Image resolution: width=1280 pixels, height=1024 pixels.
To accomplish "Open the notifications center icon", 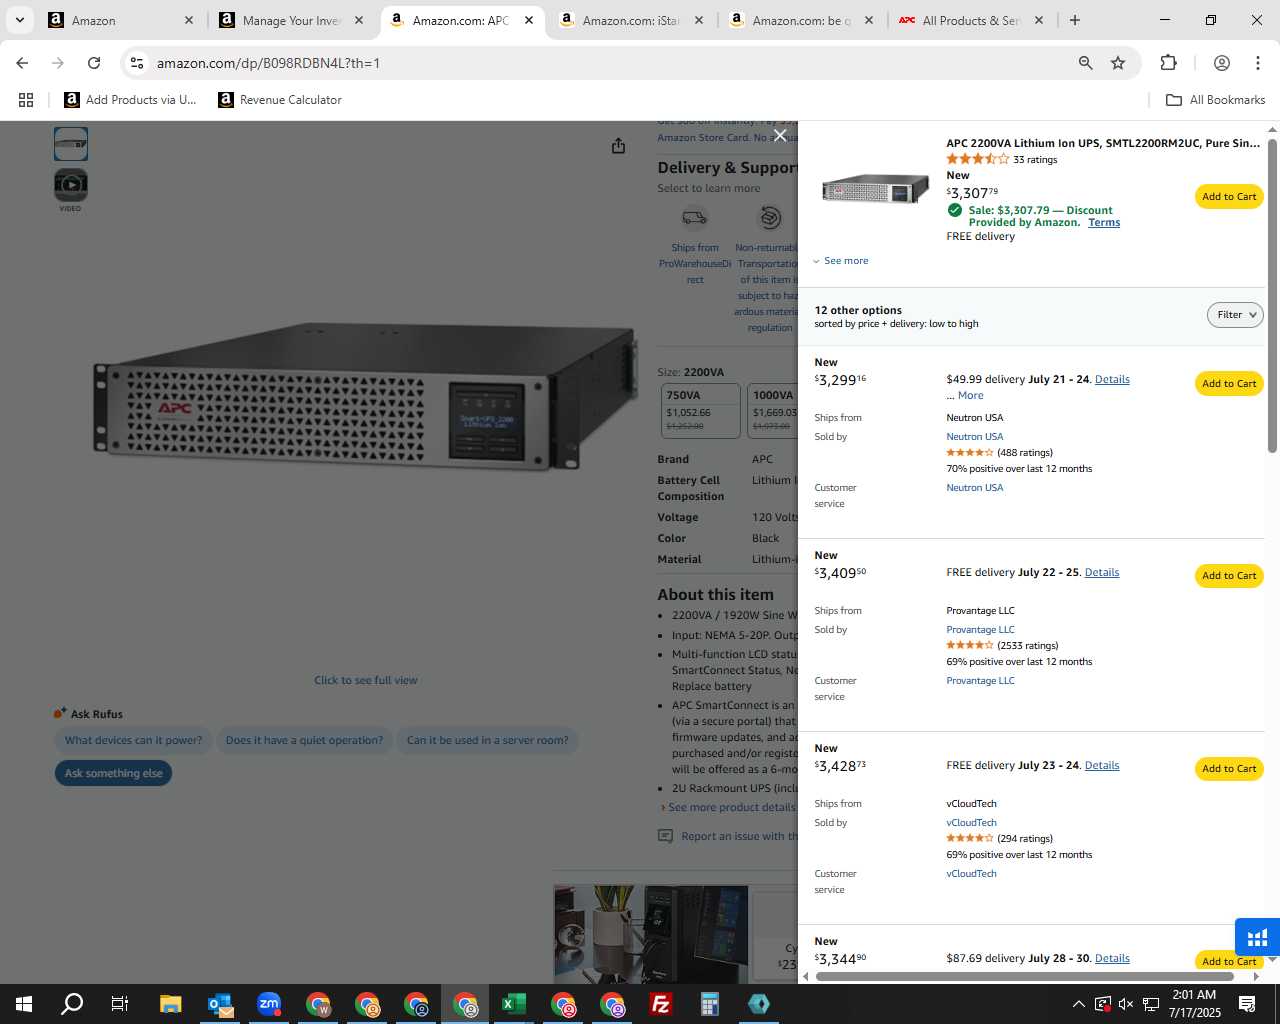I will click(1247, 1004).
